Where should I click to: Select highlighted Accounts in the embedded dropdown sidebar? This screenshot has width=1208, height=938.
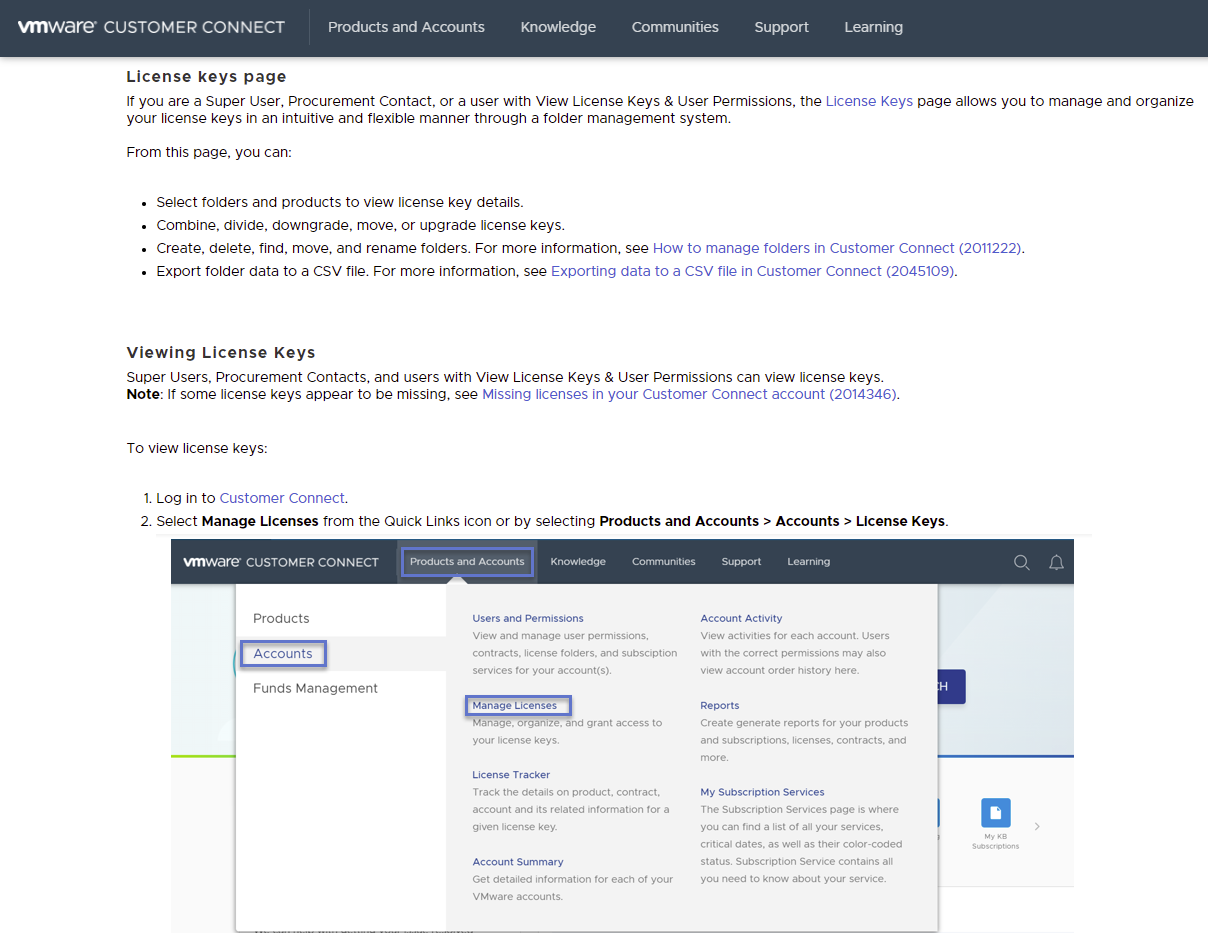click(x=283, y=654)
